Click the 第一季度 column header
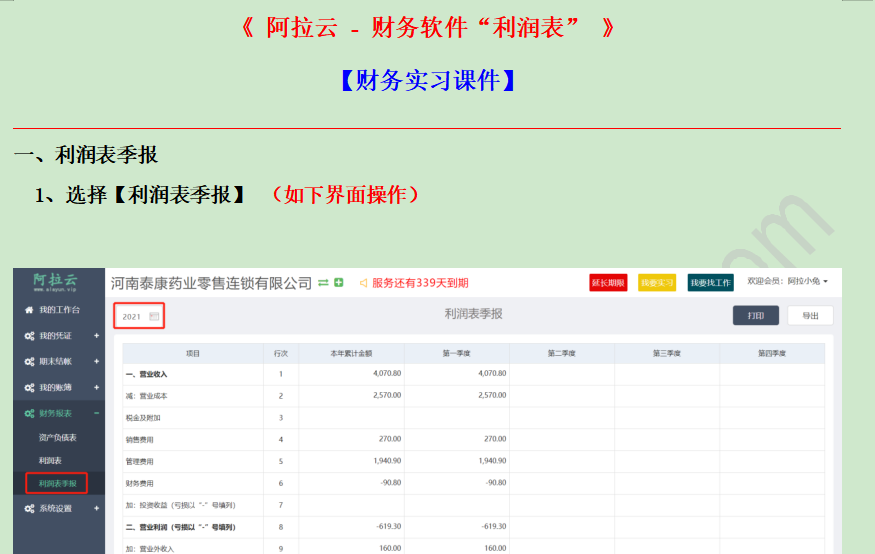Viewport: 875px width, 554px height. (x=456, y=353)
